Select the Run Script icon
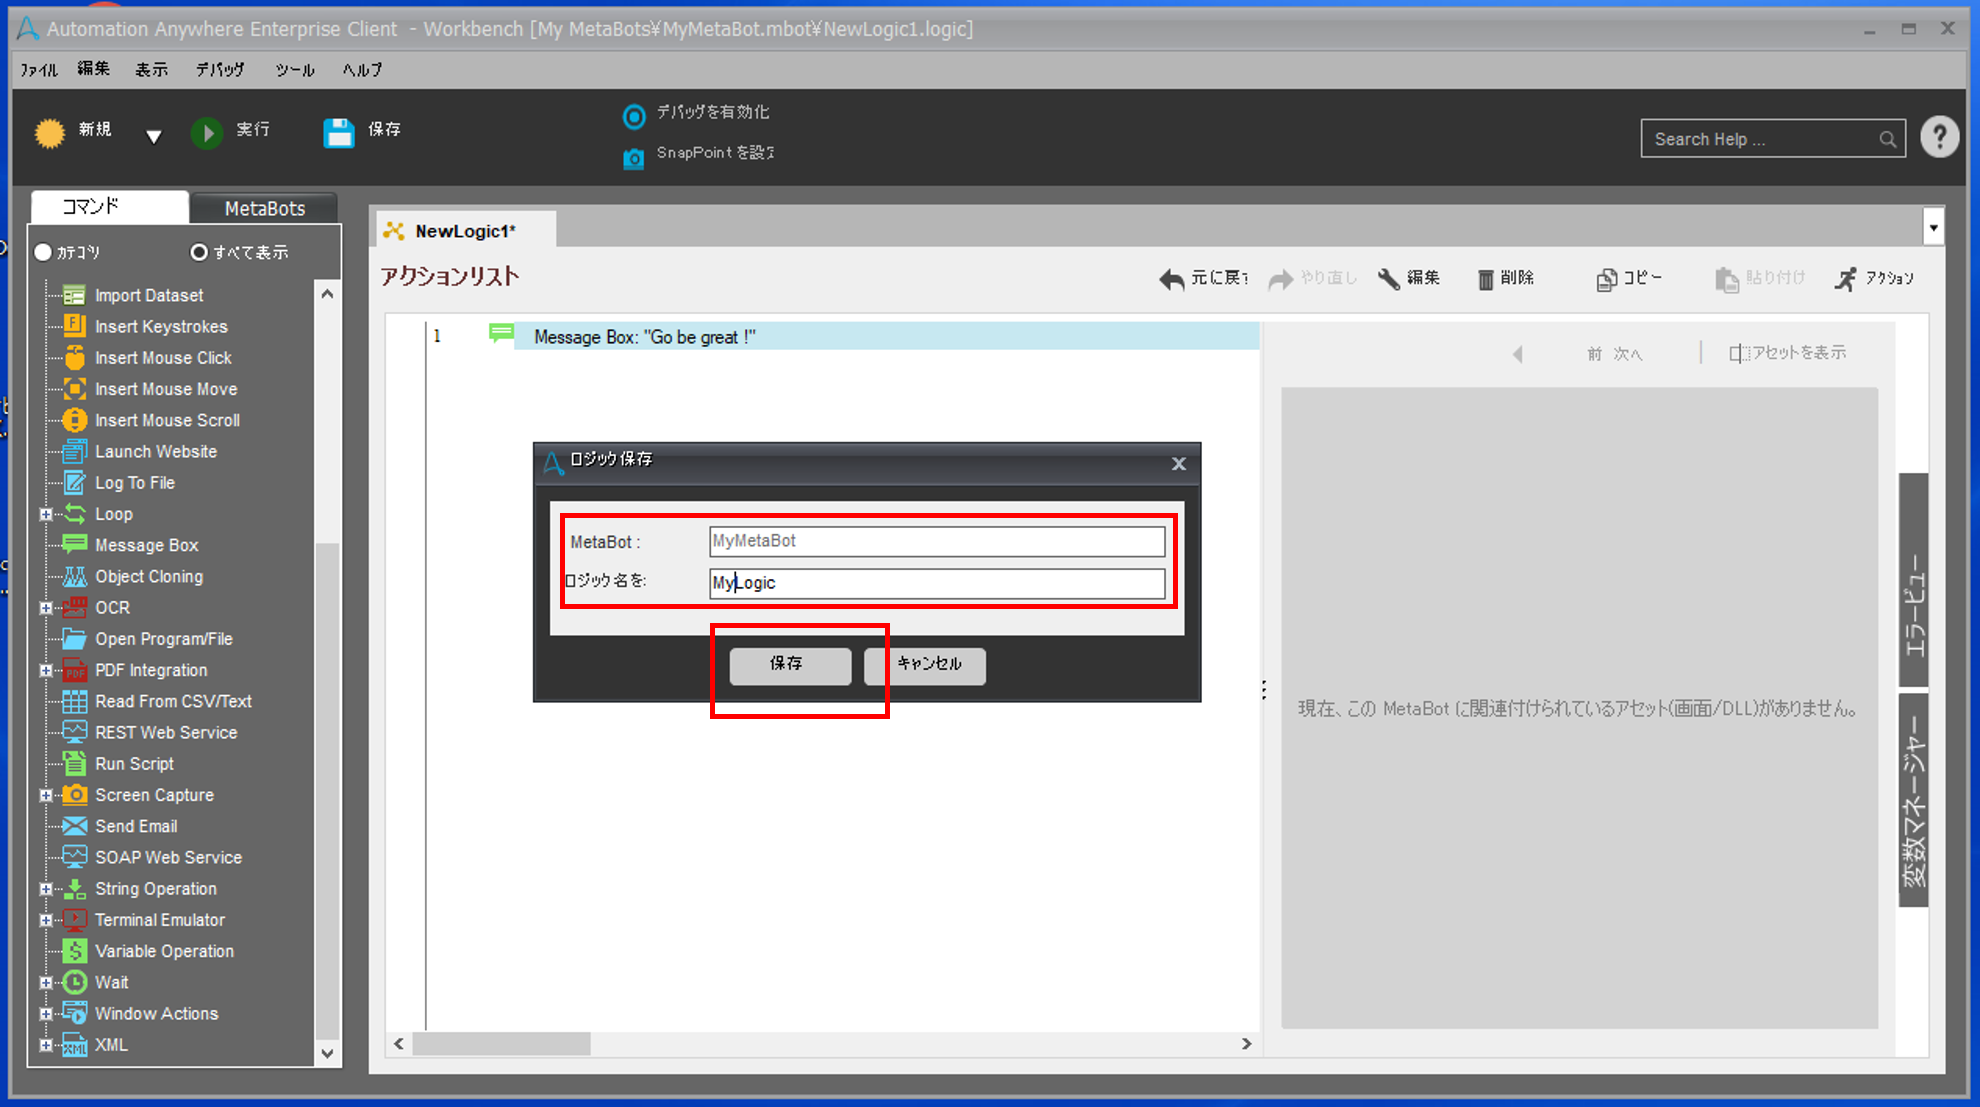Image resolution: width=1980 pixels, height=1107 pixels. point(74,763)
